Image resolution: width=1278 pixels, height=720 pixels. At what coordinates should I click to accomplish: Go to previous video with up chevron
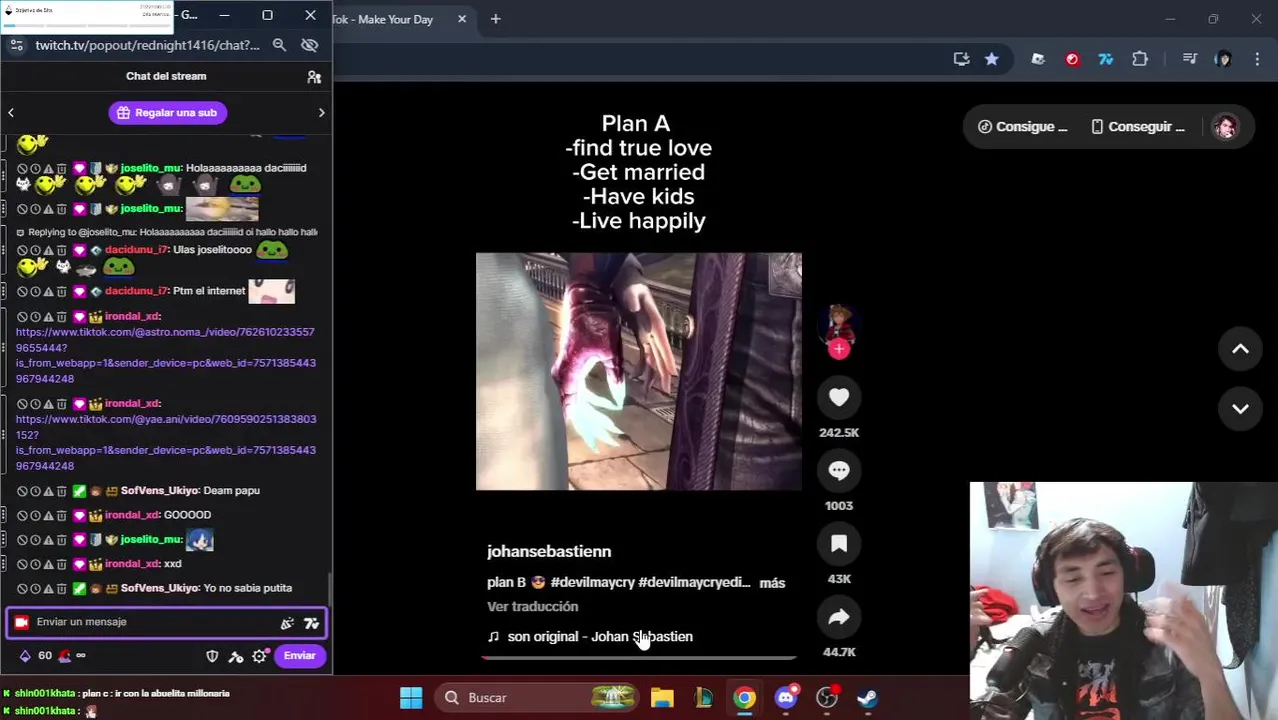(x=1240, y=349)
